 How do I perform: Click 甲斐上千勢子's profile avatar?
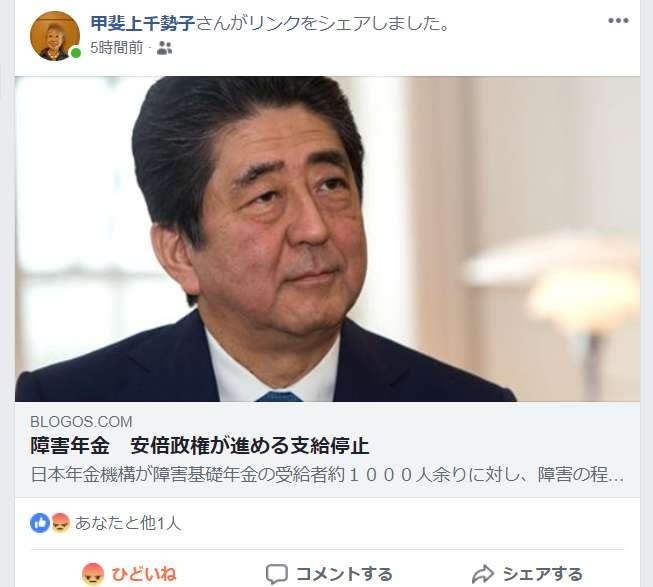(x=55, y=36)
